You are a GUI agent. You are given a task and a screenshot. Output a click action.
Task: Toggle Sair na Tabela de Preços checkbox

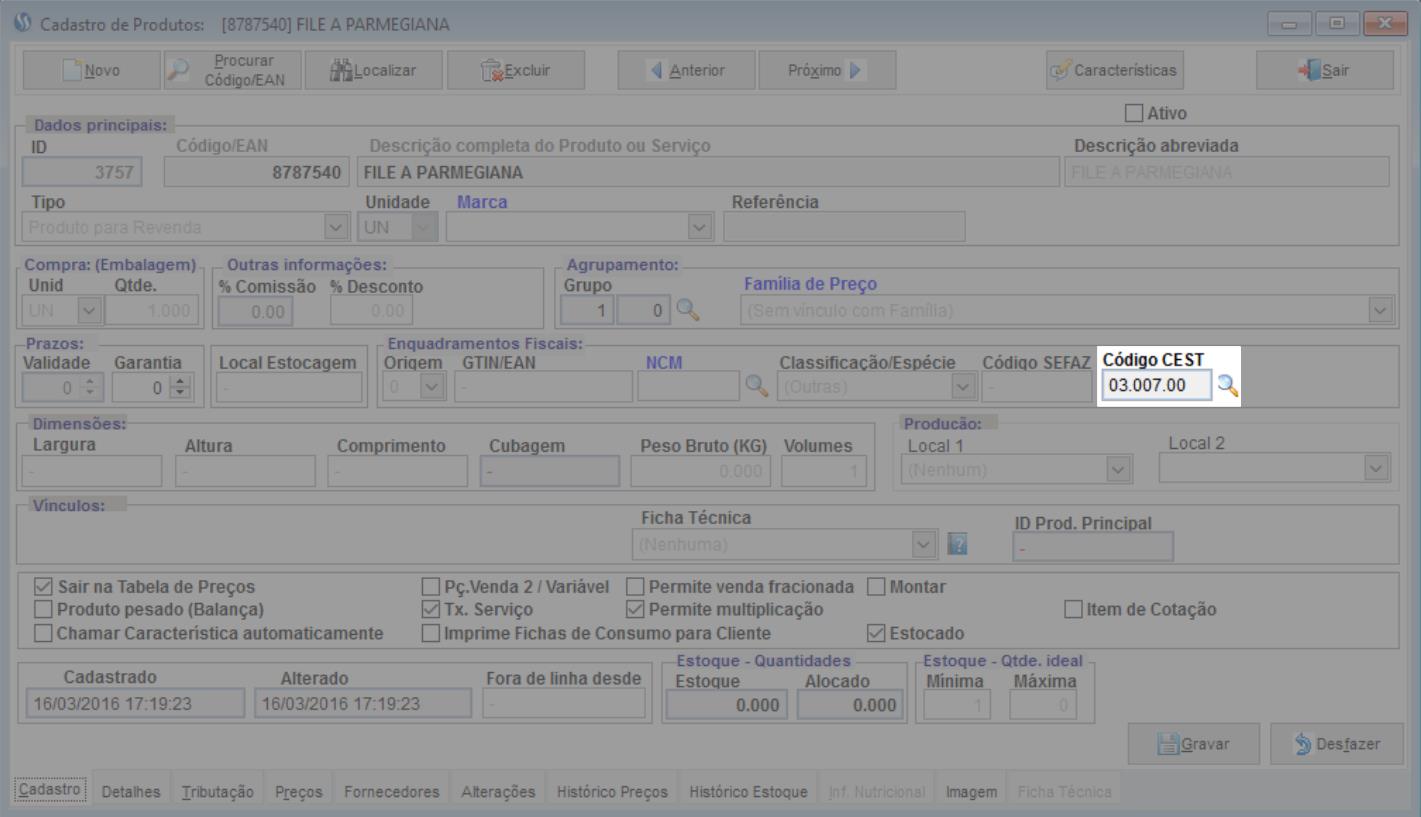pos(43,587)
